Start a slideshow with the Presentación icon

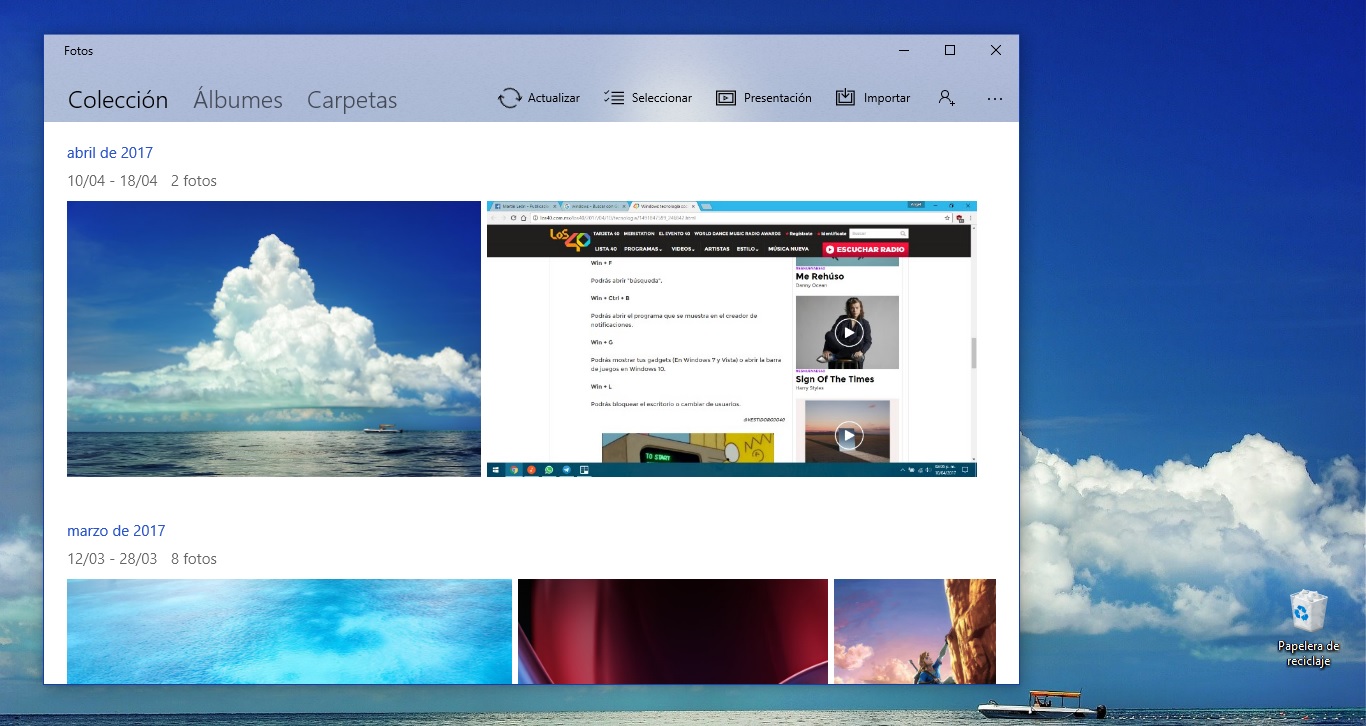(725, 97)
